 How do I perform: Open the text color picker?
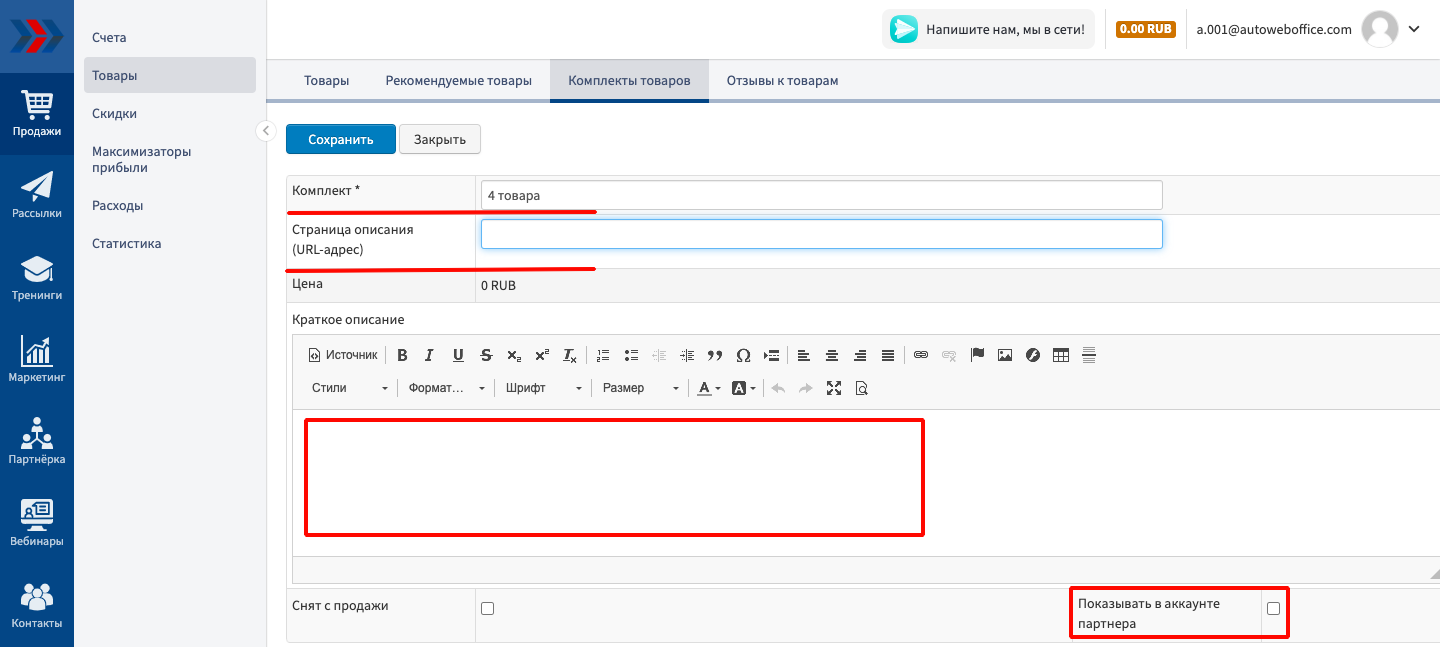[708, 388]
